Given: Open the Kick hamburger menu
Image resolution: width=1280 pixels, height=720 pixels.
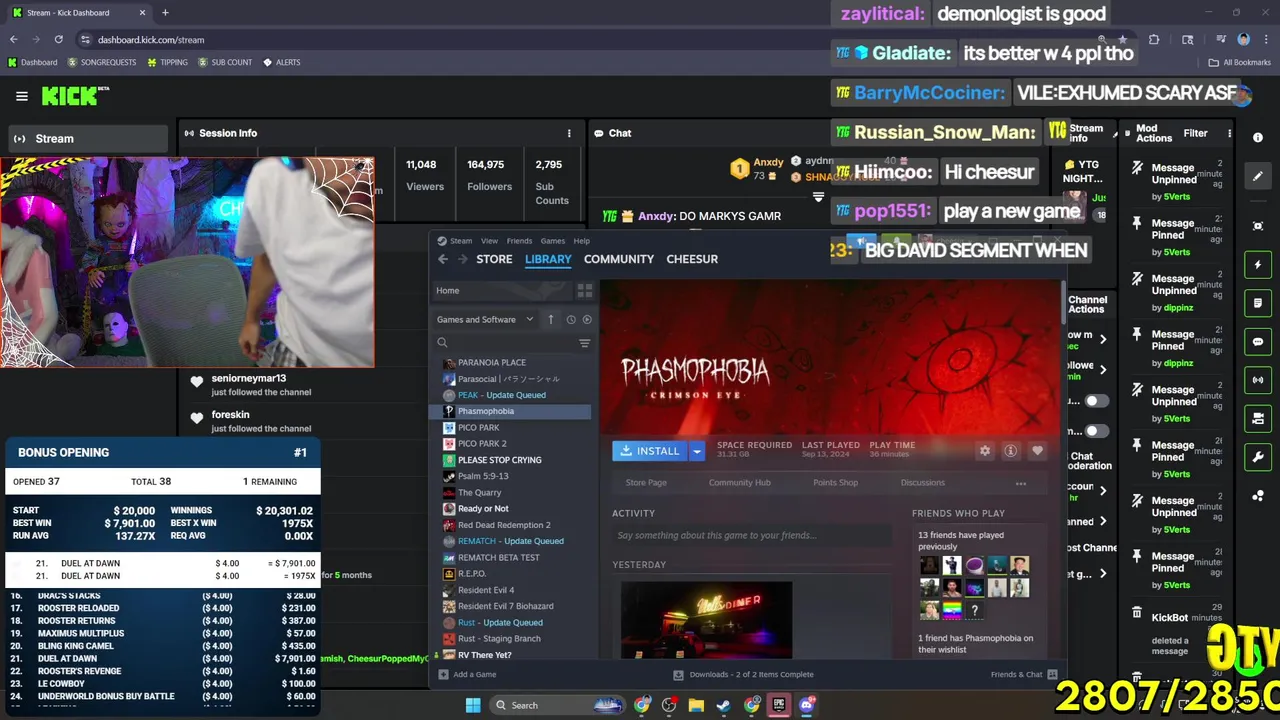Looking at the screenshot, I should 22,96.
